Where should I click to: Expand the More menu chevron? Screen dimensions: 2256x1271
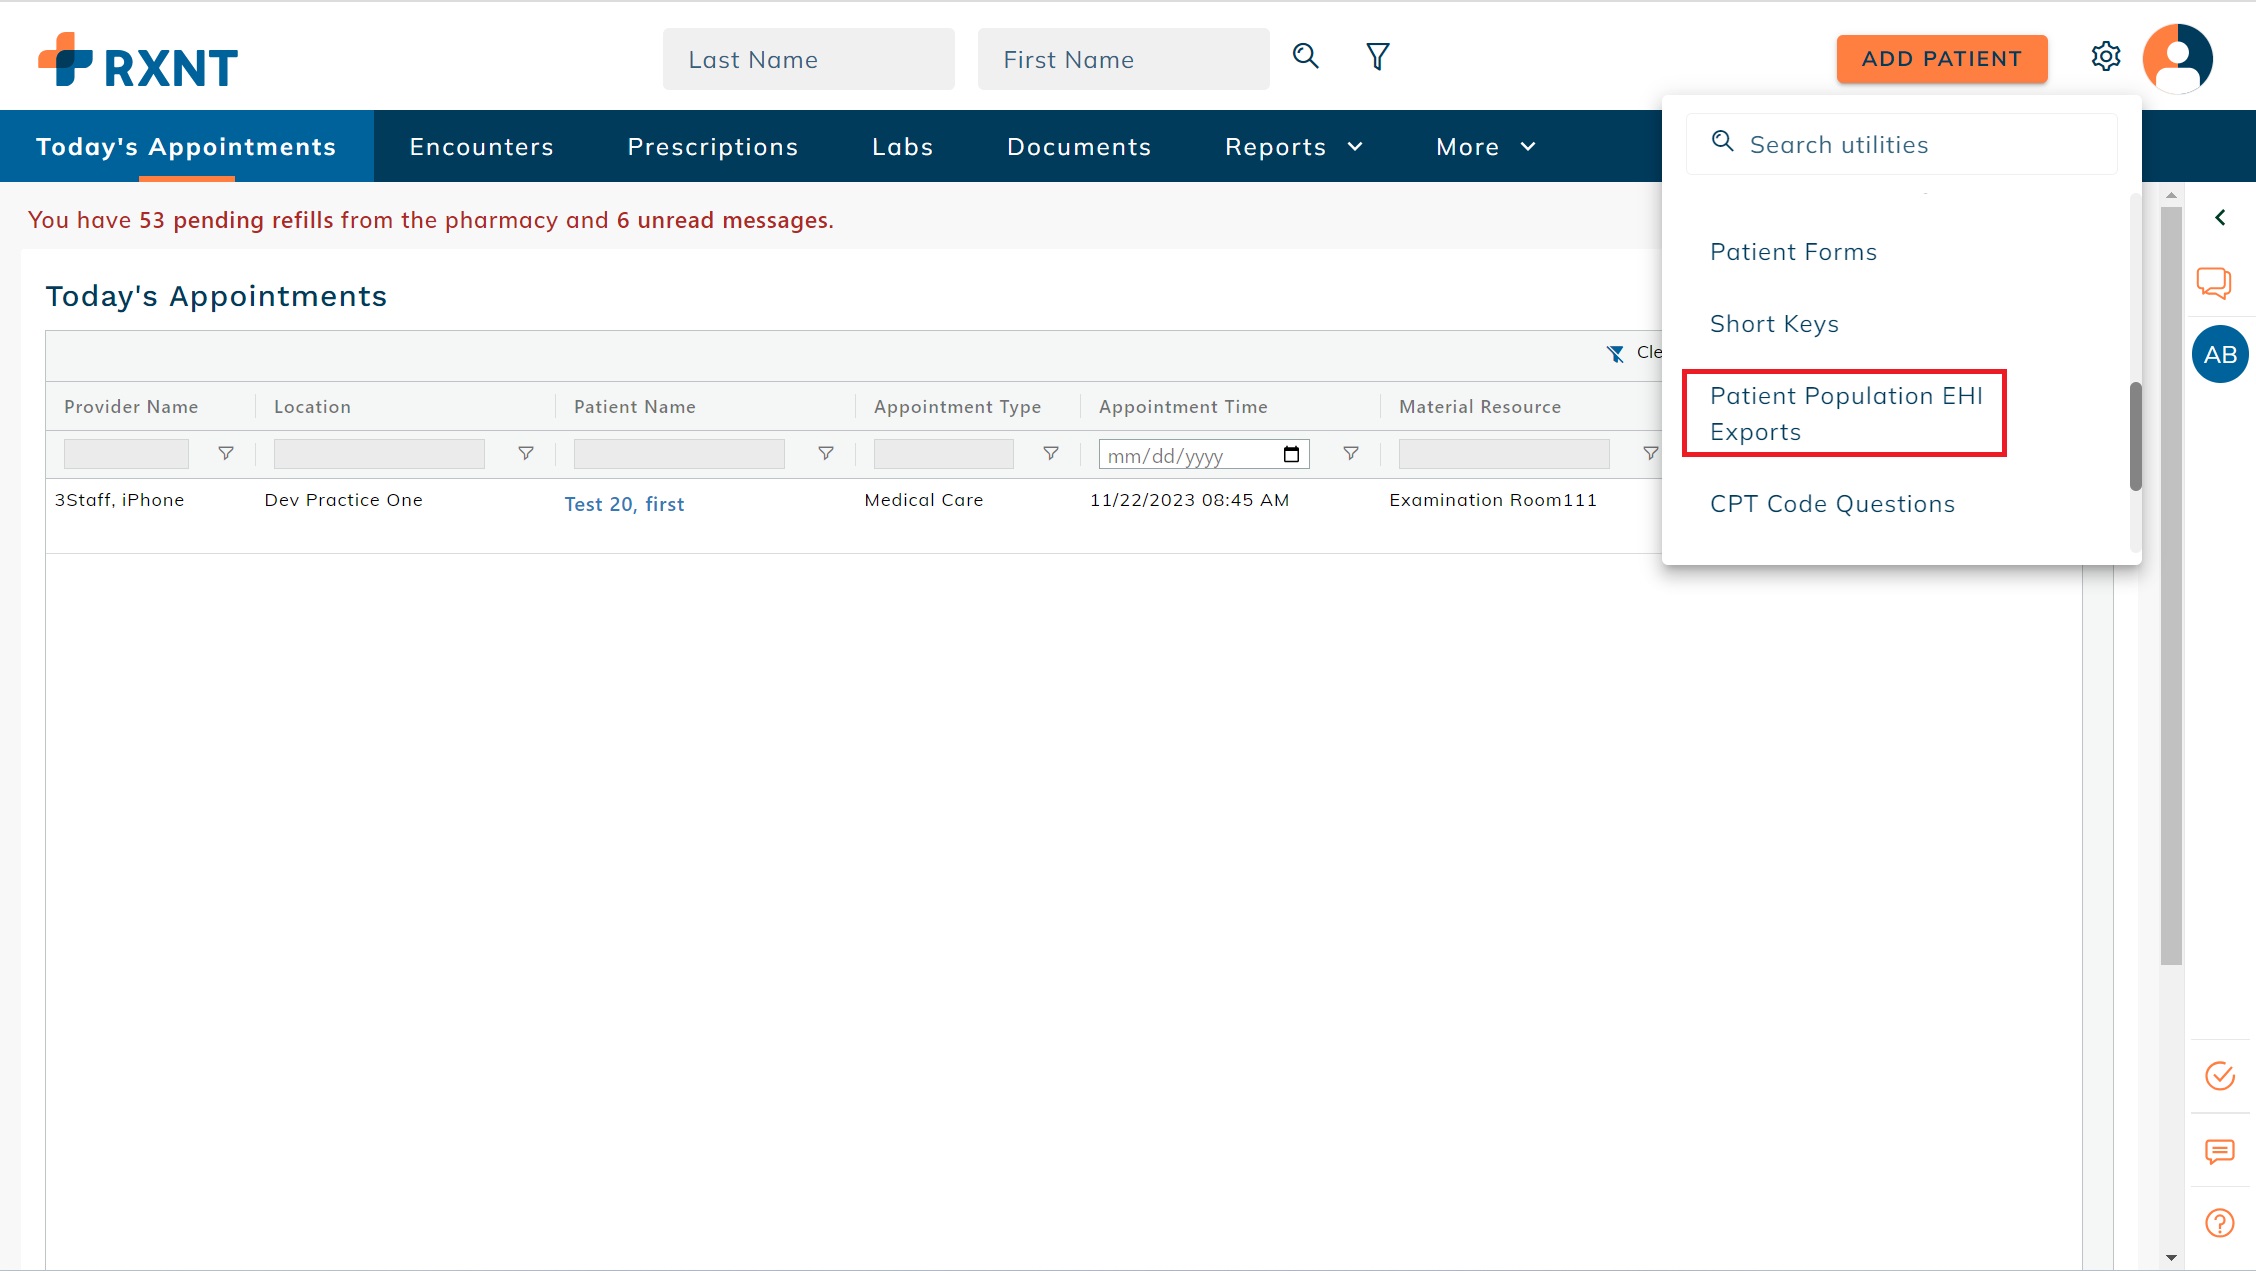pos(1528,146)
